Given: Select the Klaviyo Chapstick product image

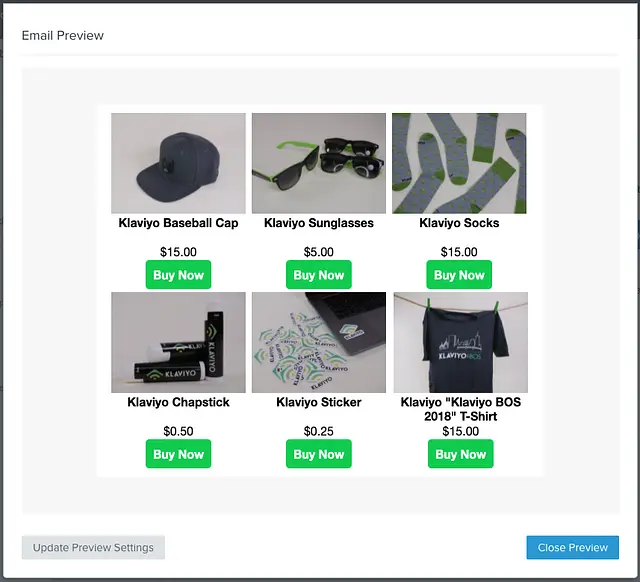Looking at the screenshot, I should (x=178, y=342).
